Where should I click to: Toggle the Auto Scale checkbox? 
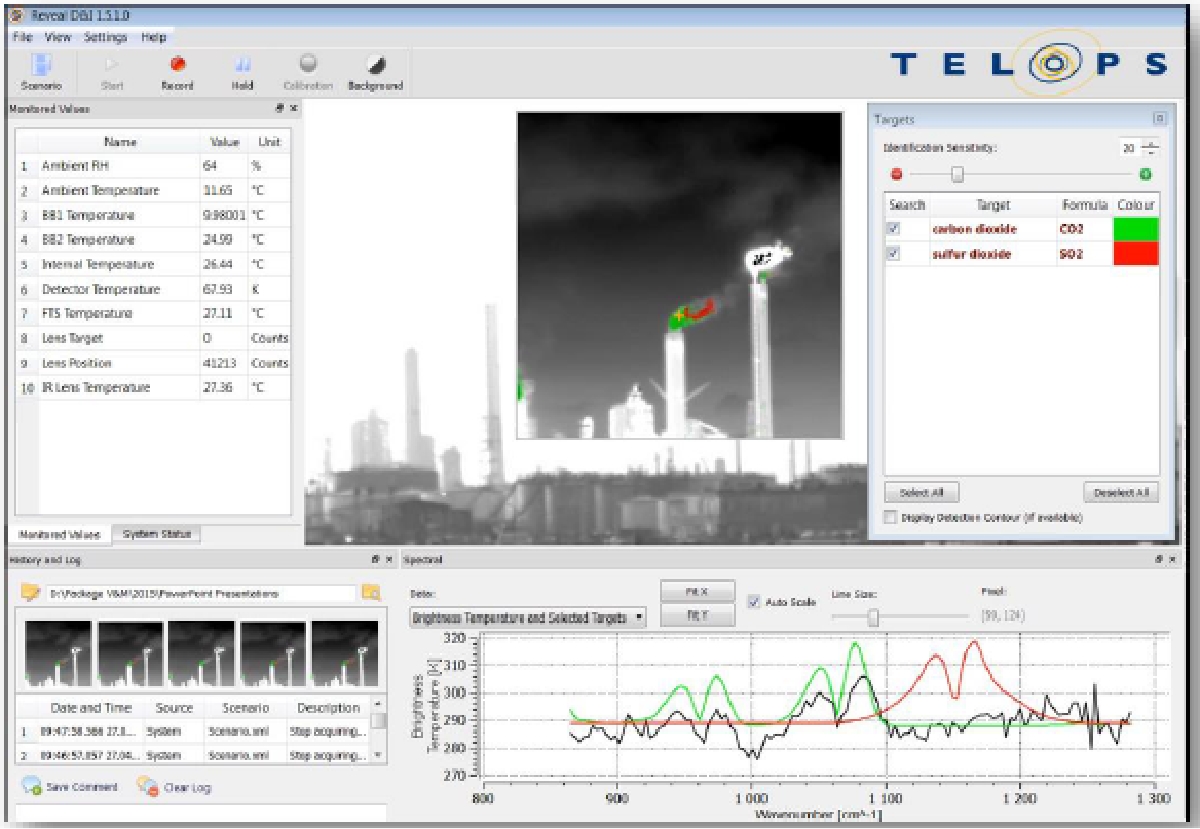click(755, 602)
